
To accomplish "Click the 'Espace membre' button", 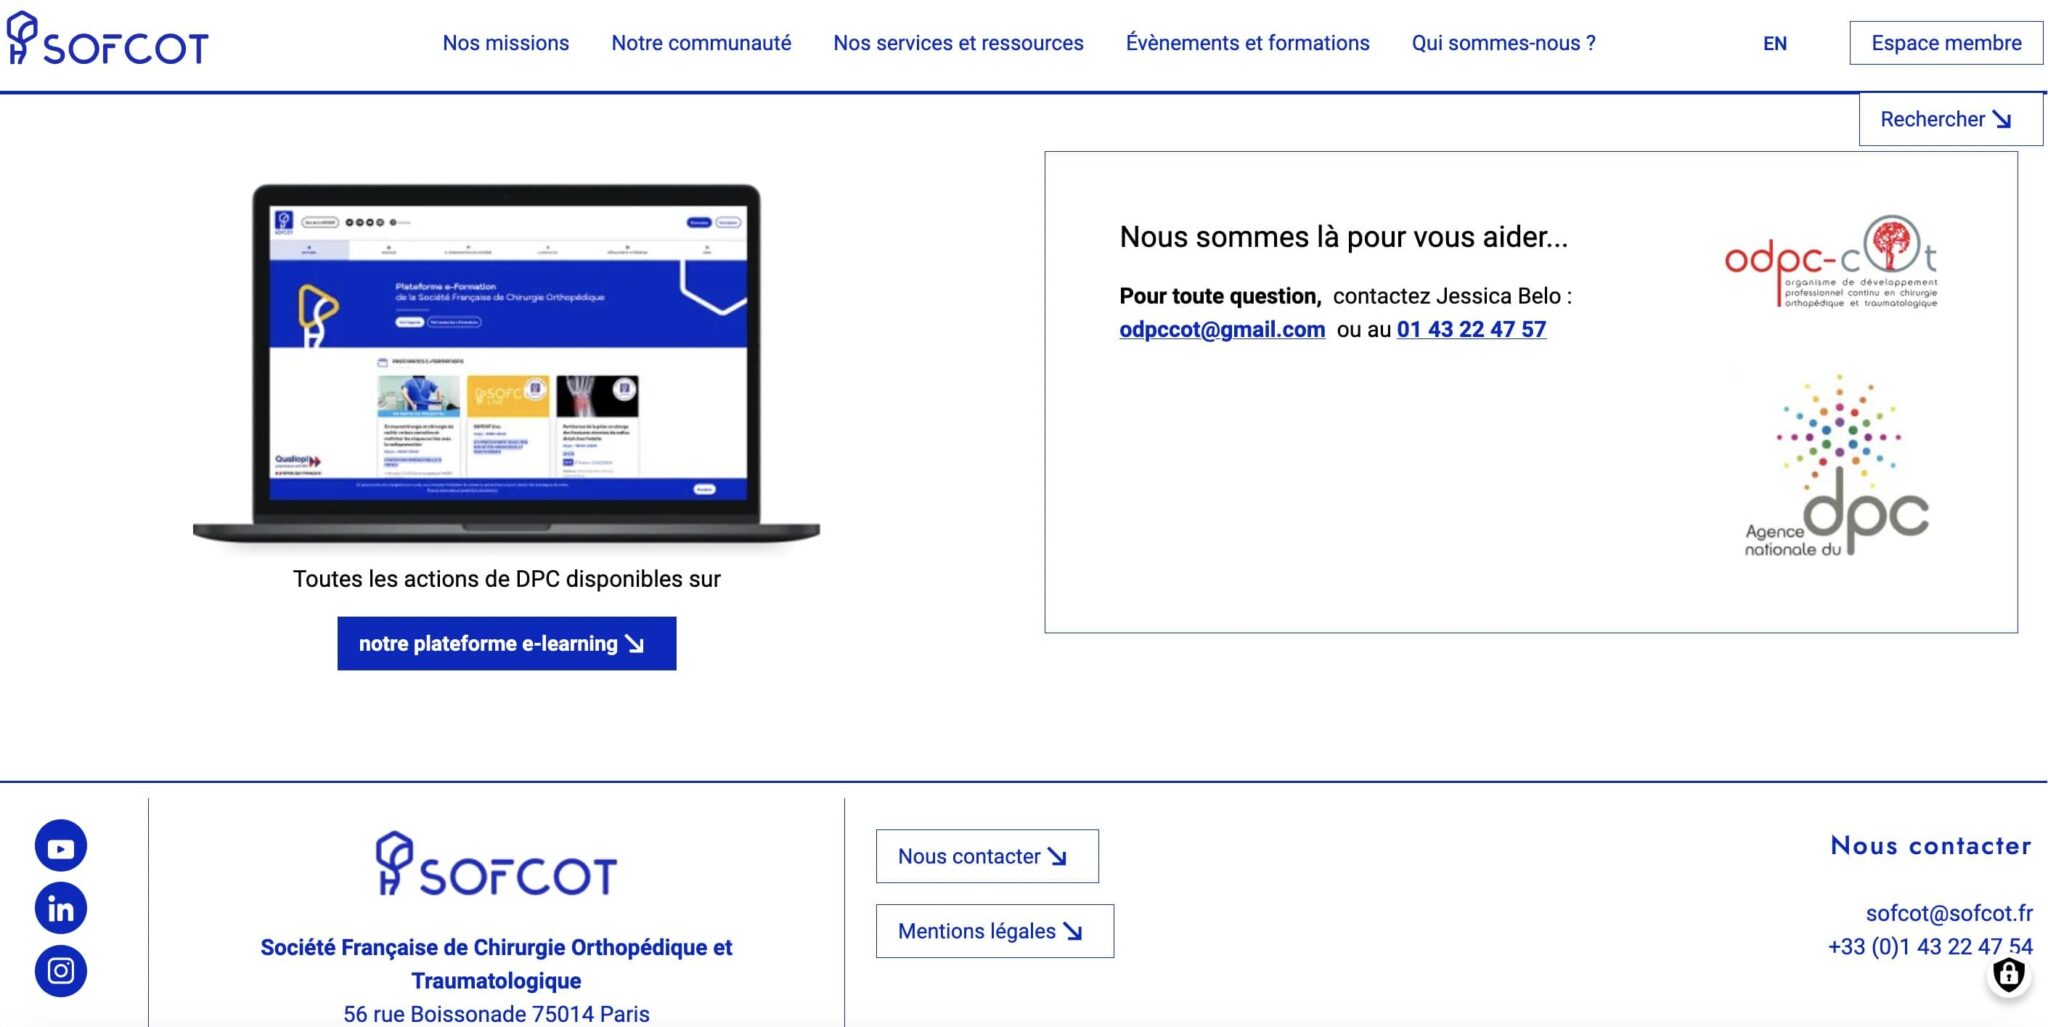I will (x=1948, y=43).
